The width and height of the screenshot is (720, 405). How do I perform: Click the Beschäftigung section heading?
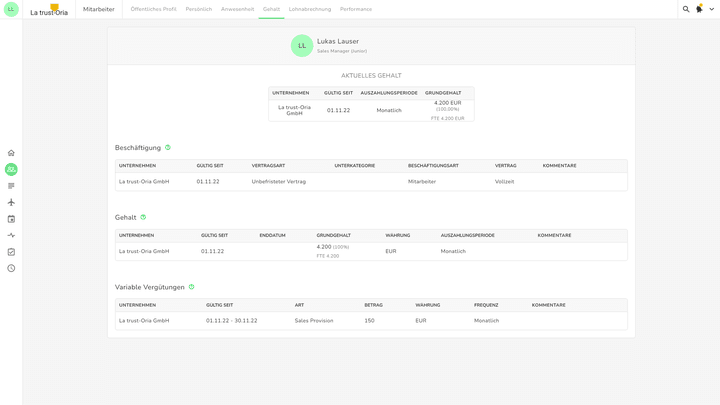click(138, 148)
